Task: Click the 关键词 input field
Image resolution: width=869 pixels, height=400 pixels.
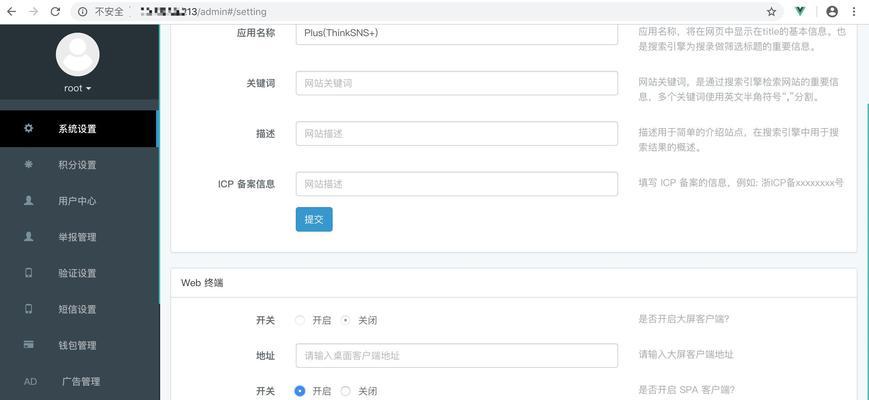Action: (x=457, y=83)
